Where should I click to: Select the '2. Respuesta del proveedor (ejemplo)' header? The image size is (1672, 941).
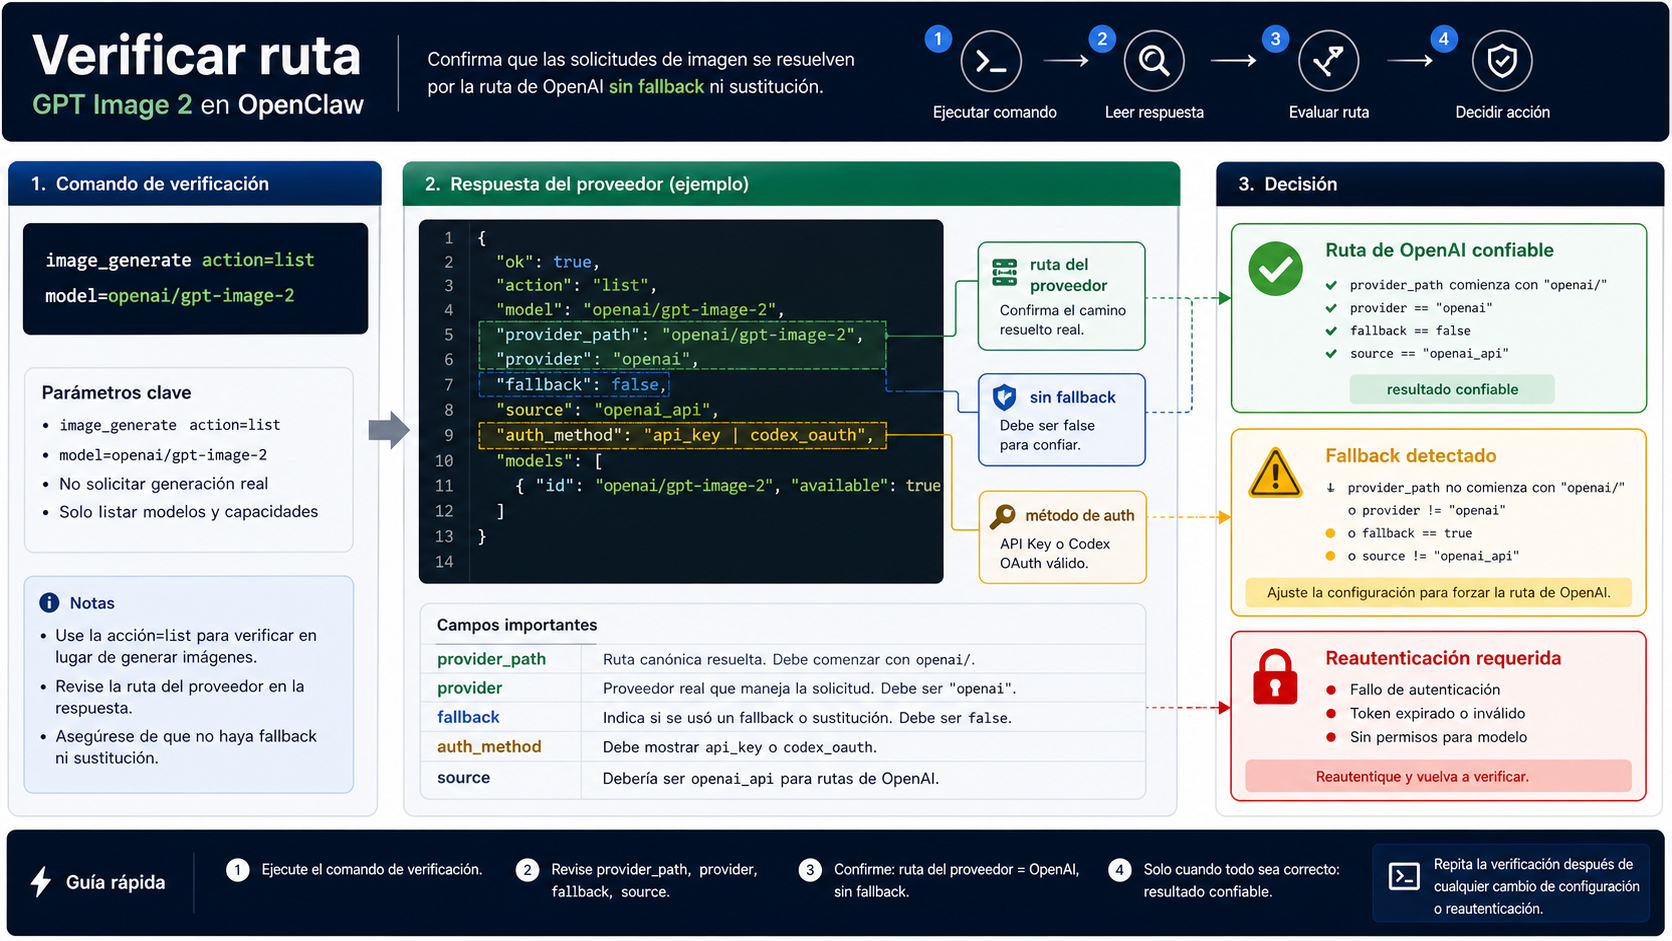pyautogui.click(x=791, y=184)
